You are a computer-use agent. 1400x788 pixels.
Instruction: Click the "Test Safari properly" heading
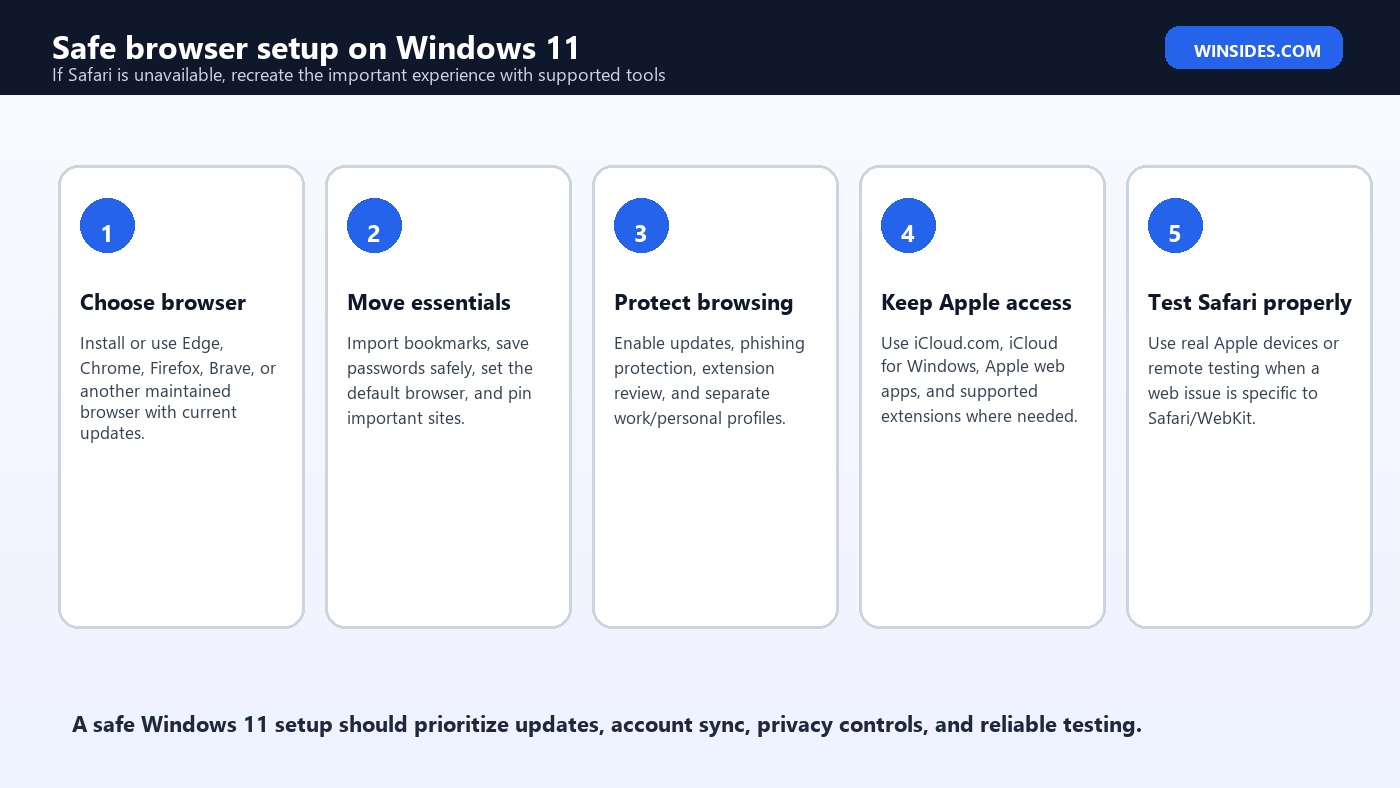(x=1250, y=302)
